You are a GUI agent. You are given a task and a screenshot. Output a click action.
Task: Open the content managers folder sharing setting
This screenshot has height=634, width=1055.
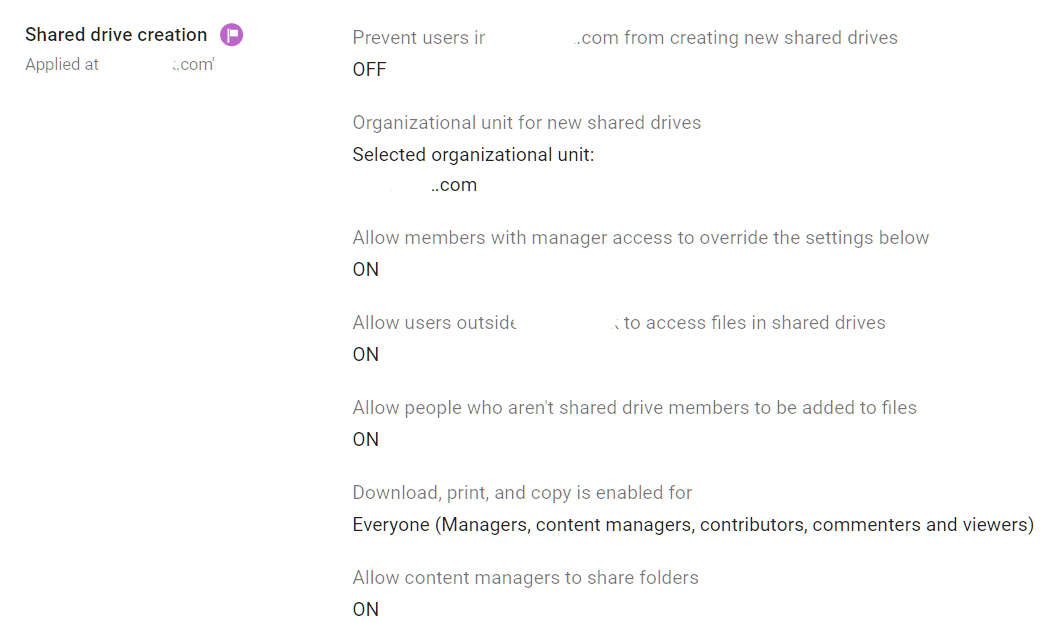pyautogui.click(x=525, y=577)
